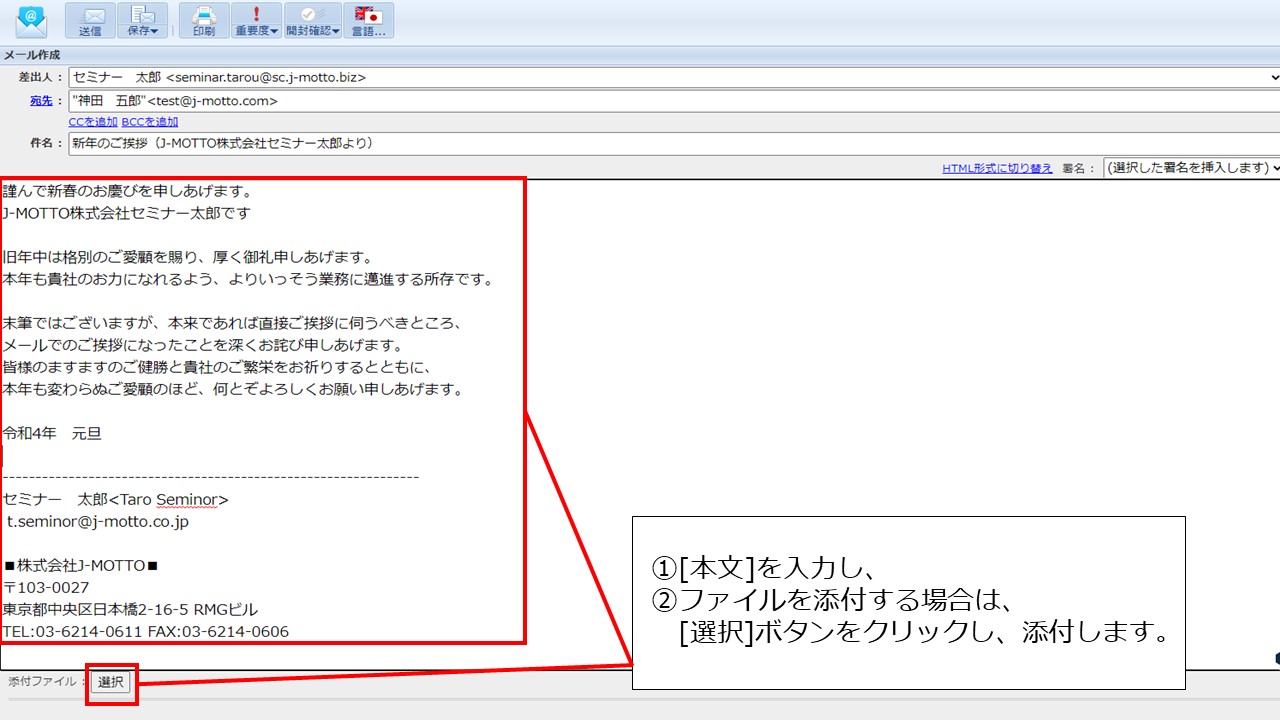Add a BCC field via BCCを追加
This screenshot has width=1280, height=720.
[x=150, y=122]
